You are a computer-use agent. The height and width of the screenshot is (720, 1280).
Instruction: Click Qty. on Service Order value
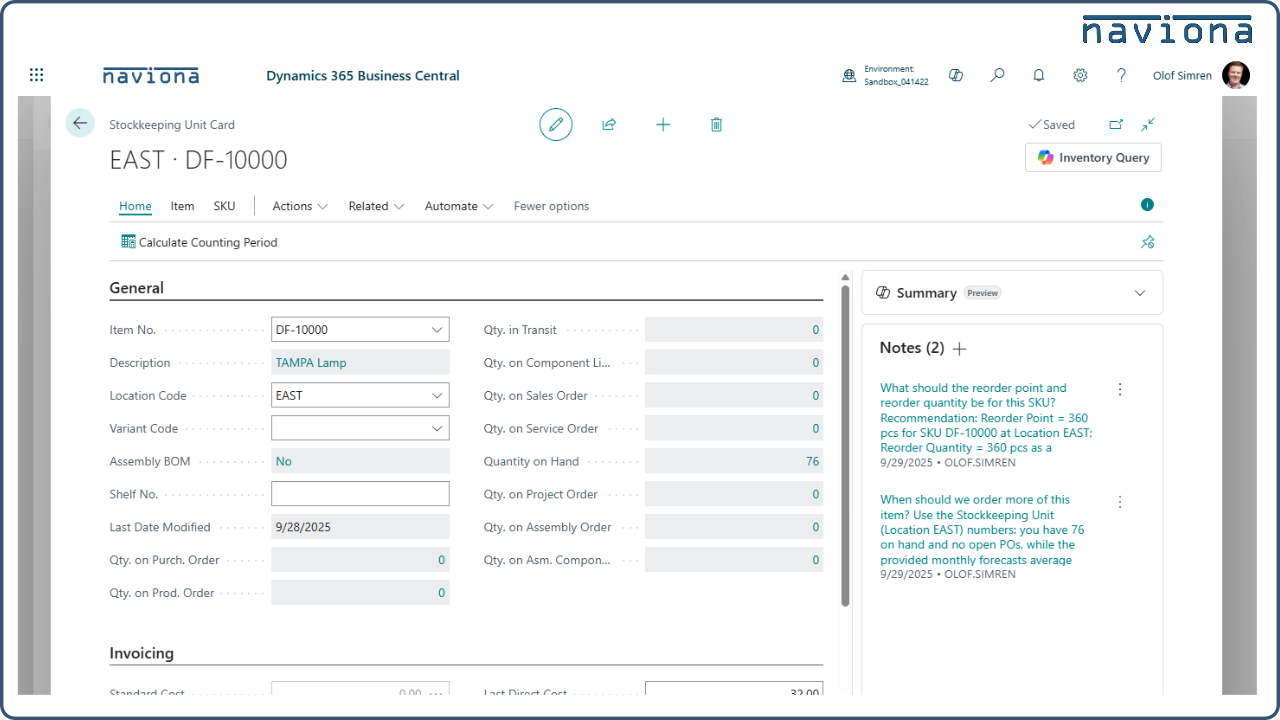pyautogui.click(x=734, y=429)
